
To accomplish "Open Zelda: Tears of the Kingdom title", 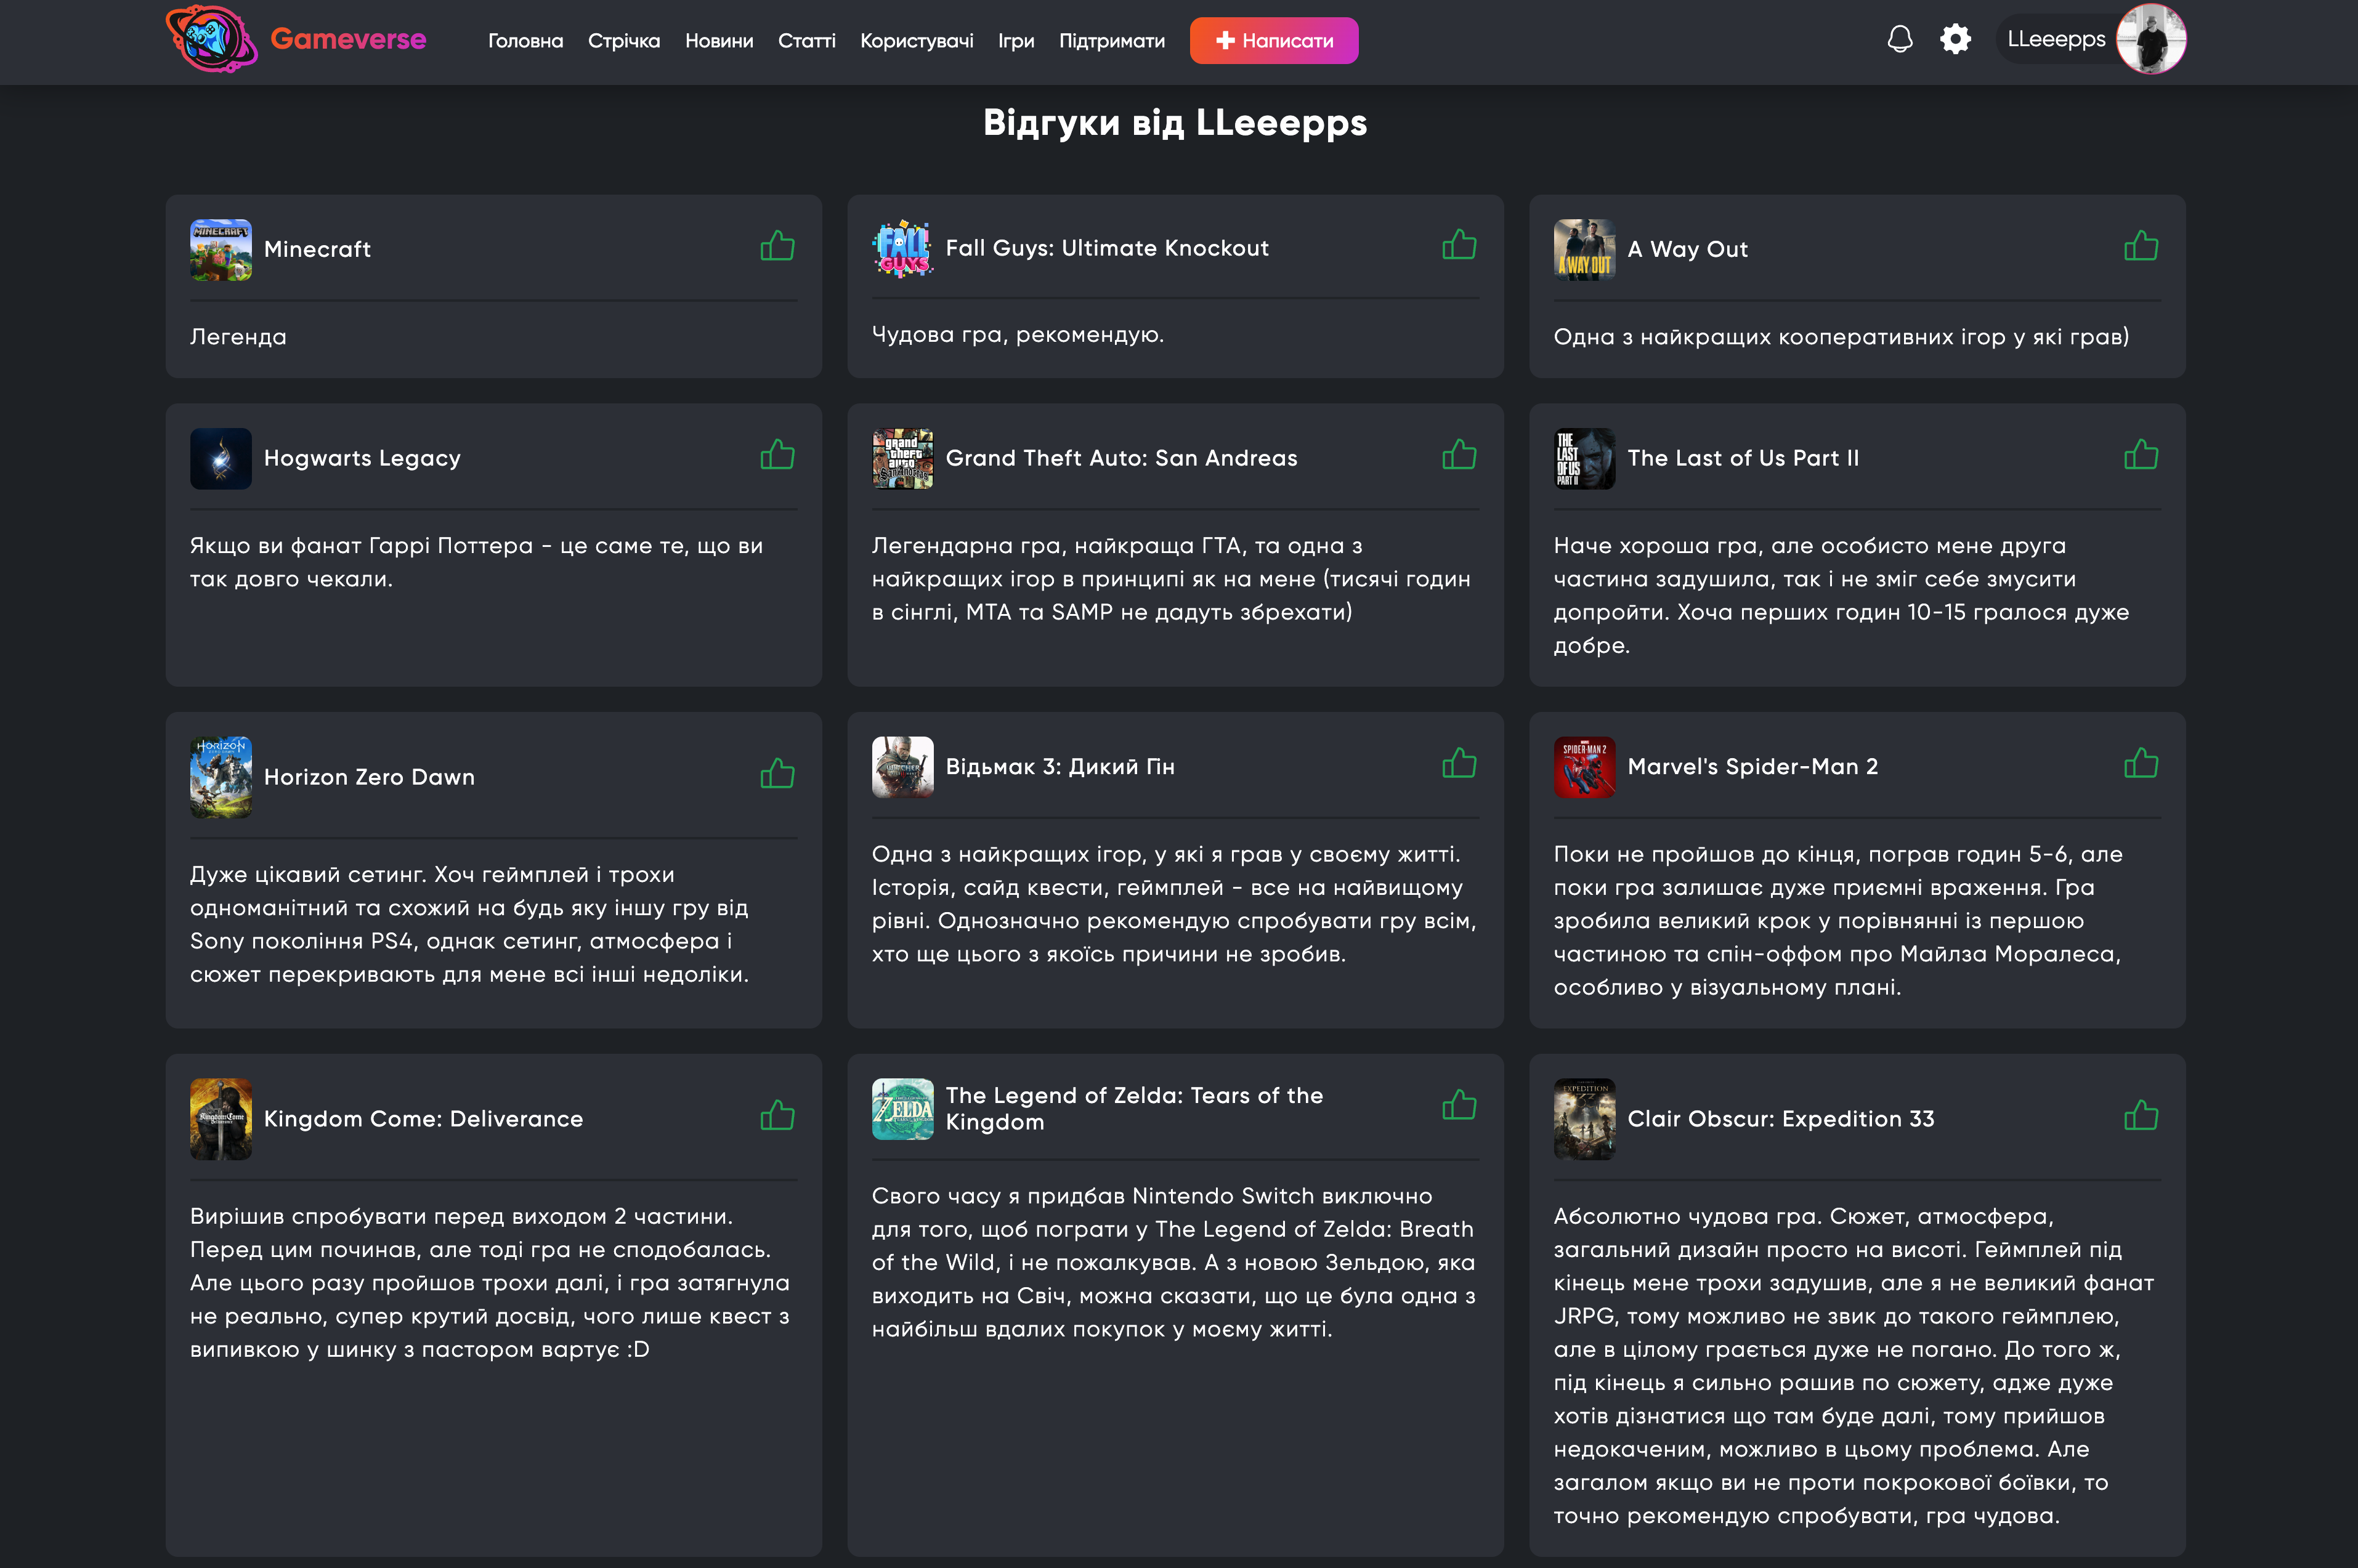I will pyautogui.click(x=1134, y=1109).
